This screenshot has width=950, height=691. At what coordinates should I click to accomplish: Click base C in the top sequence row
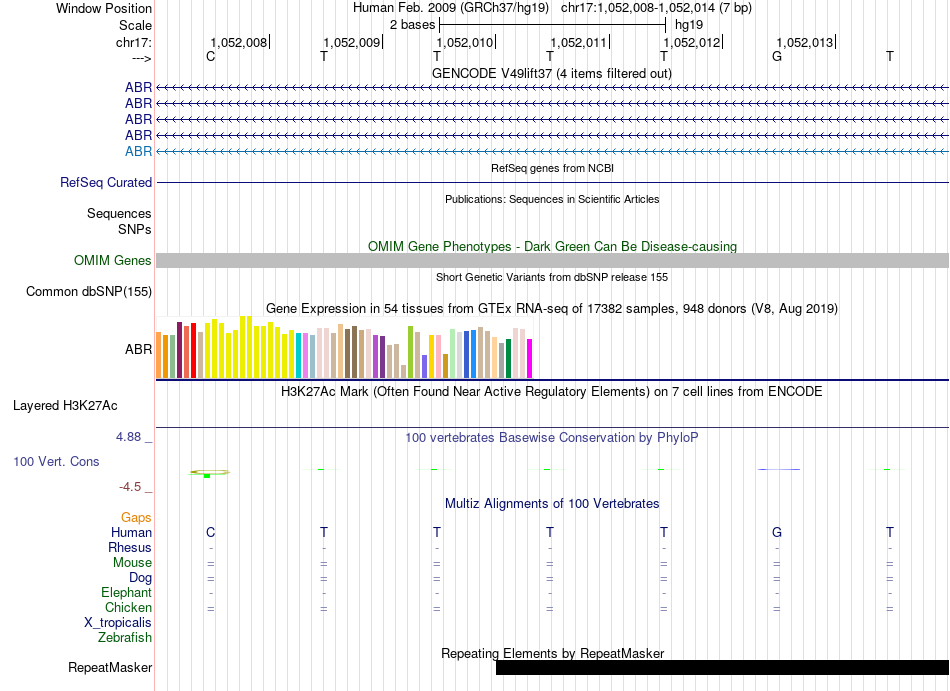[210, 57]
